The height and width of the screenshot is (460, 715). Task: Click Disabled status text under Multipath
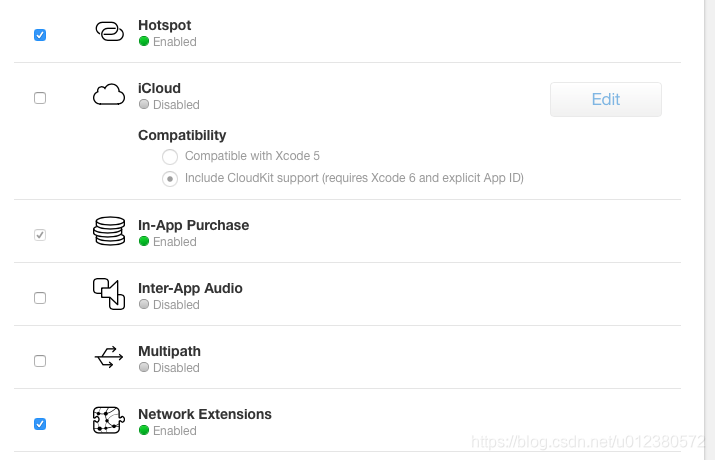pyautogui.click(x=176, y=367)
